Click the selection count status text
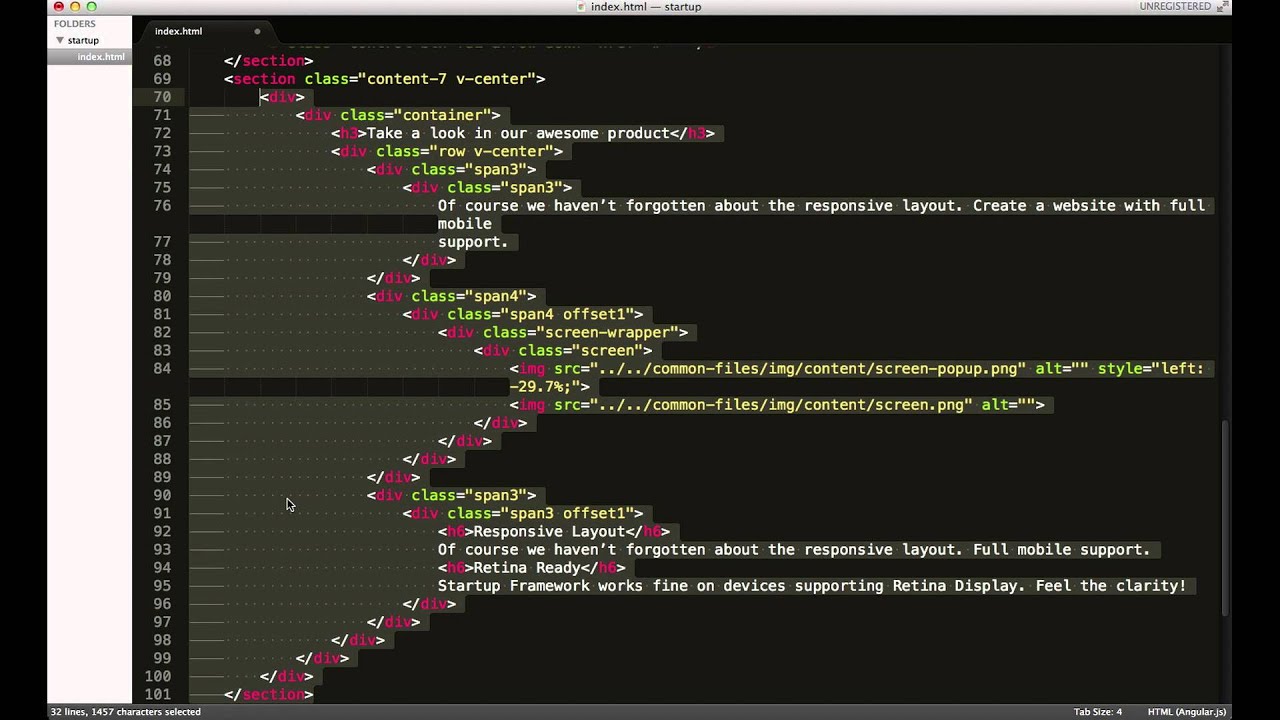 pos(126,712)
